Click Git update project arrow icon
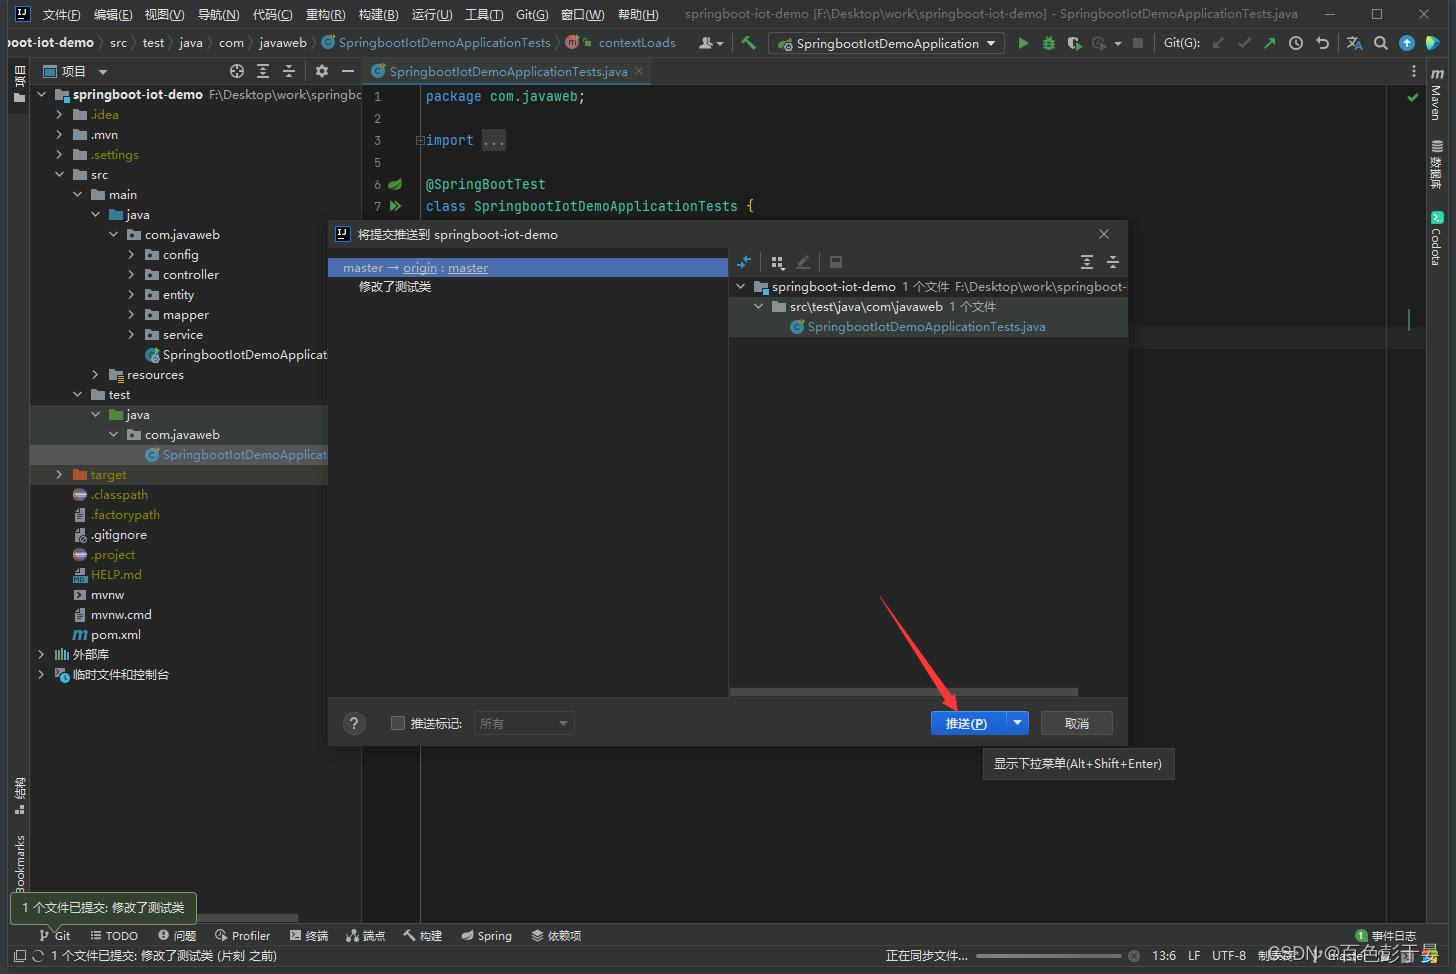Viewport: 1456px width, 974px height. coord(1218,43)
